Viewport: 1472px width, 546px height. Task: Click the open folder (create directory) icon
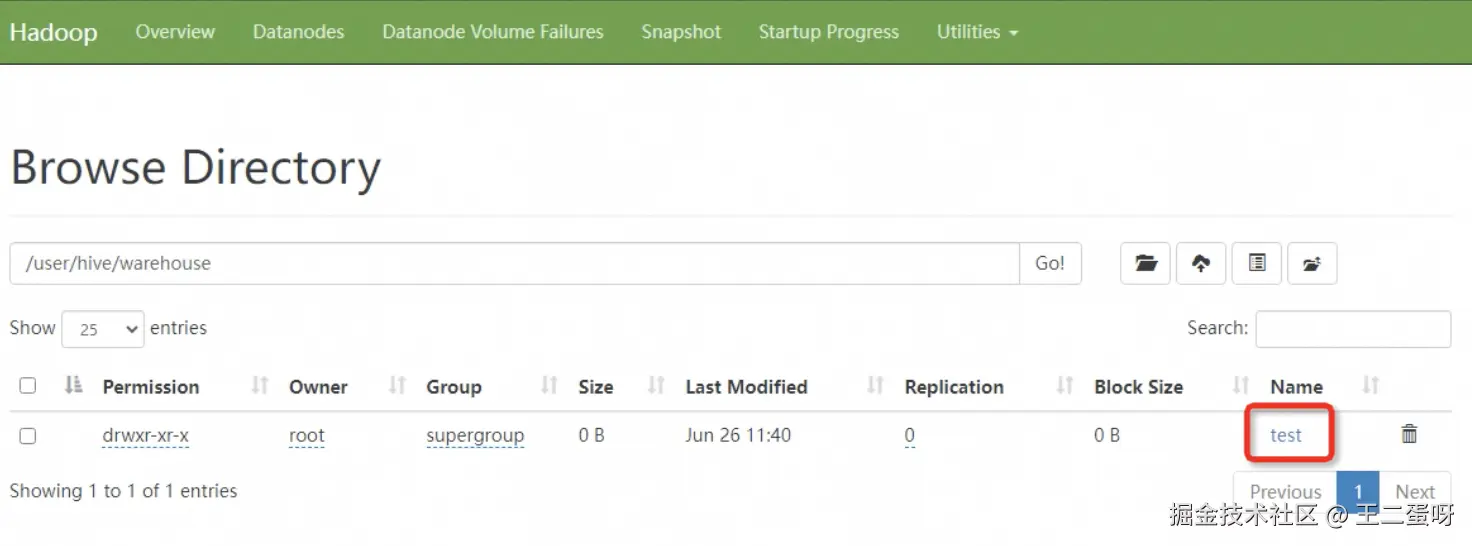coord(1145,264)
